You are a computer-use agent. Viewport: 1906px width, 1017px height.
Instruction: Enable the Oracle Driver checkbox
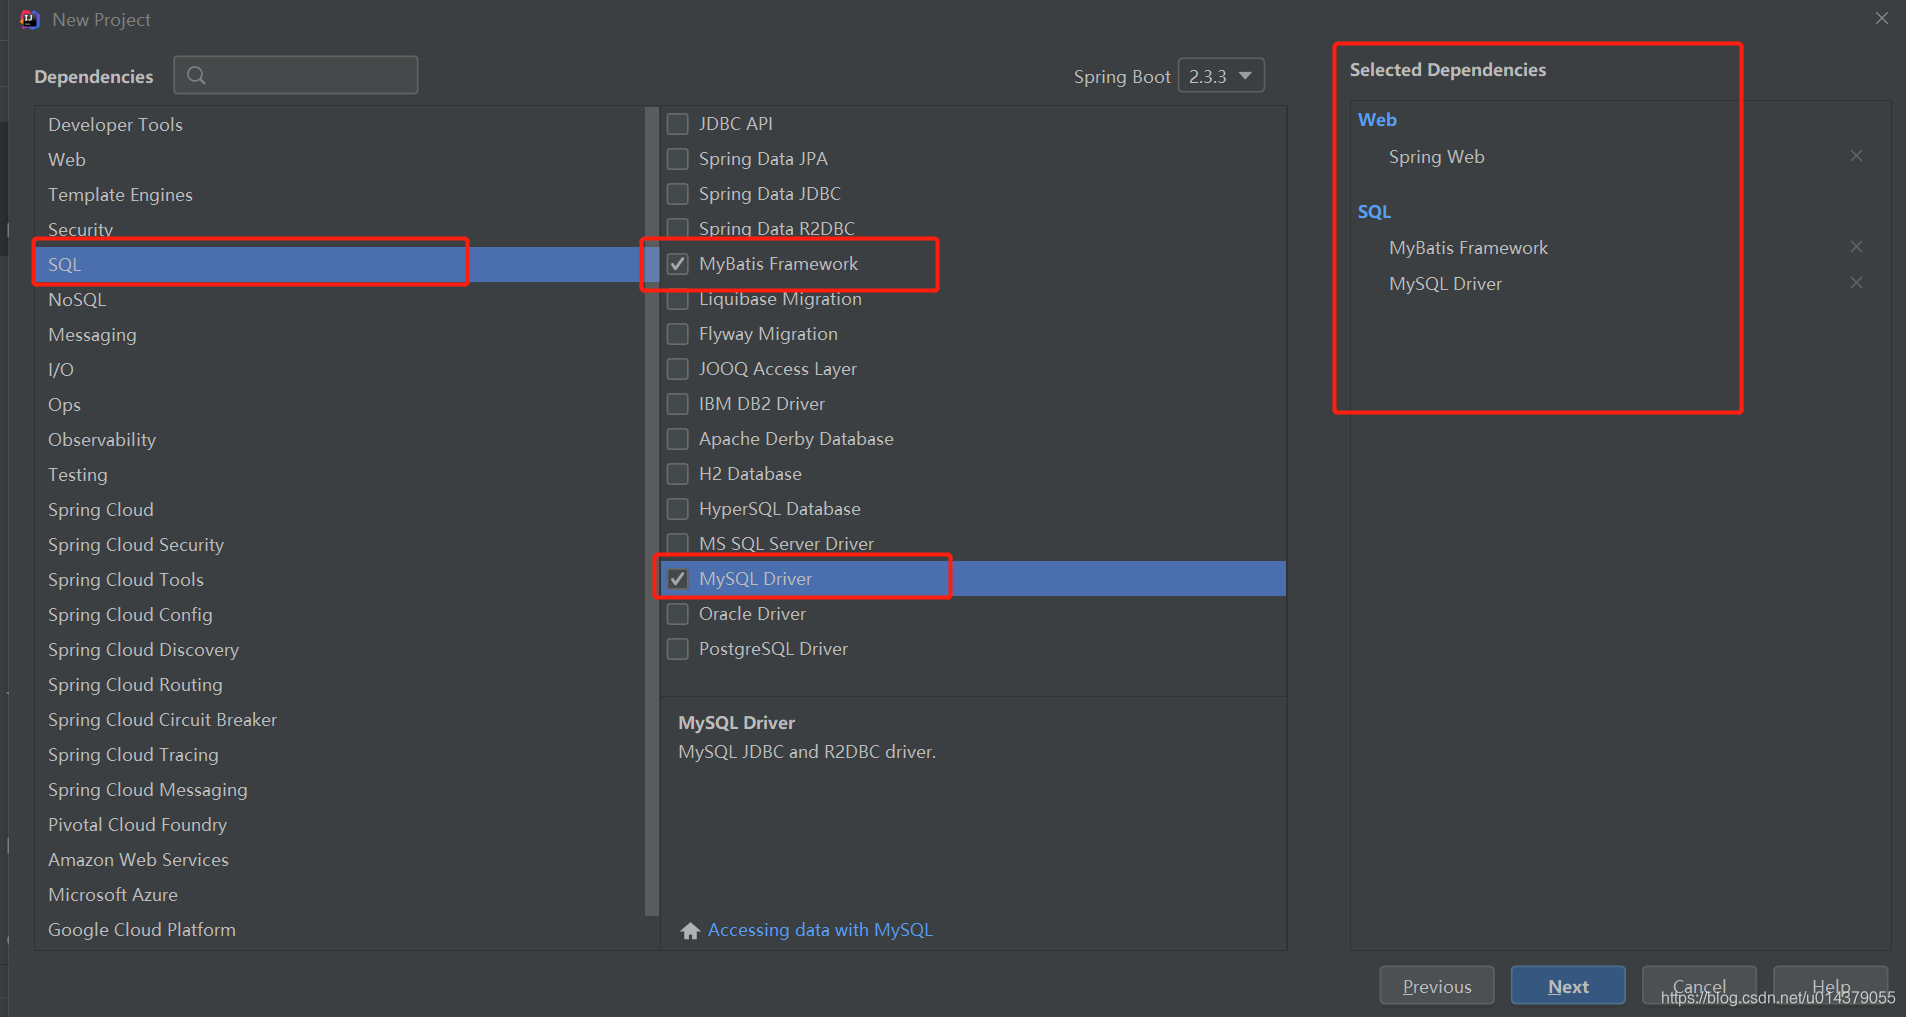(x=678, y=614)
